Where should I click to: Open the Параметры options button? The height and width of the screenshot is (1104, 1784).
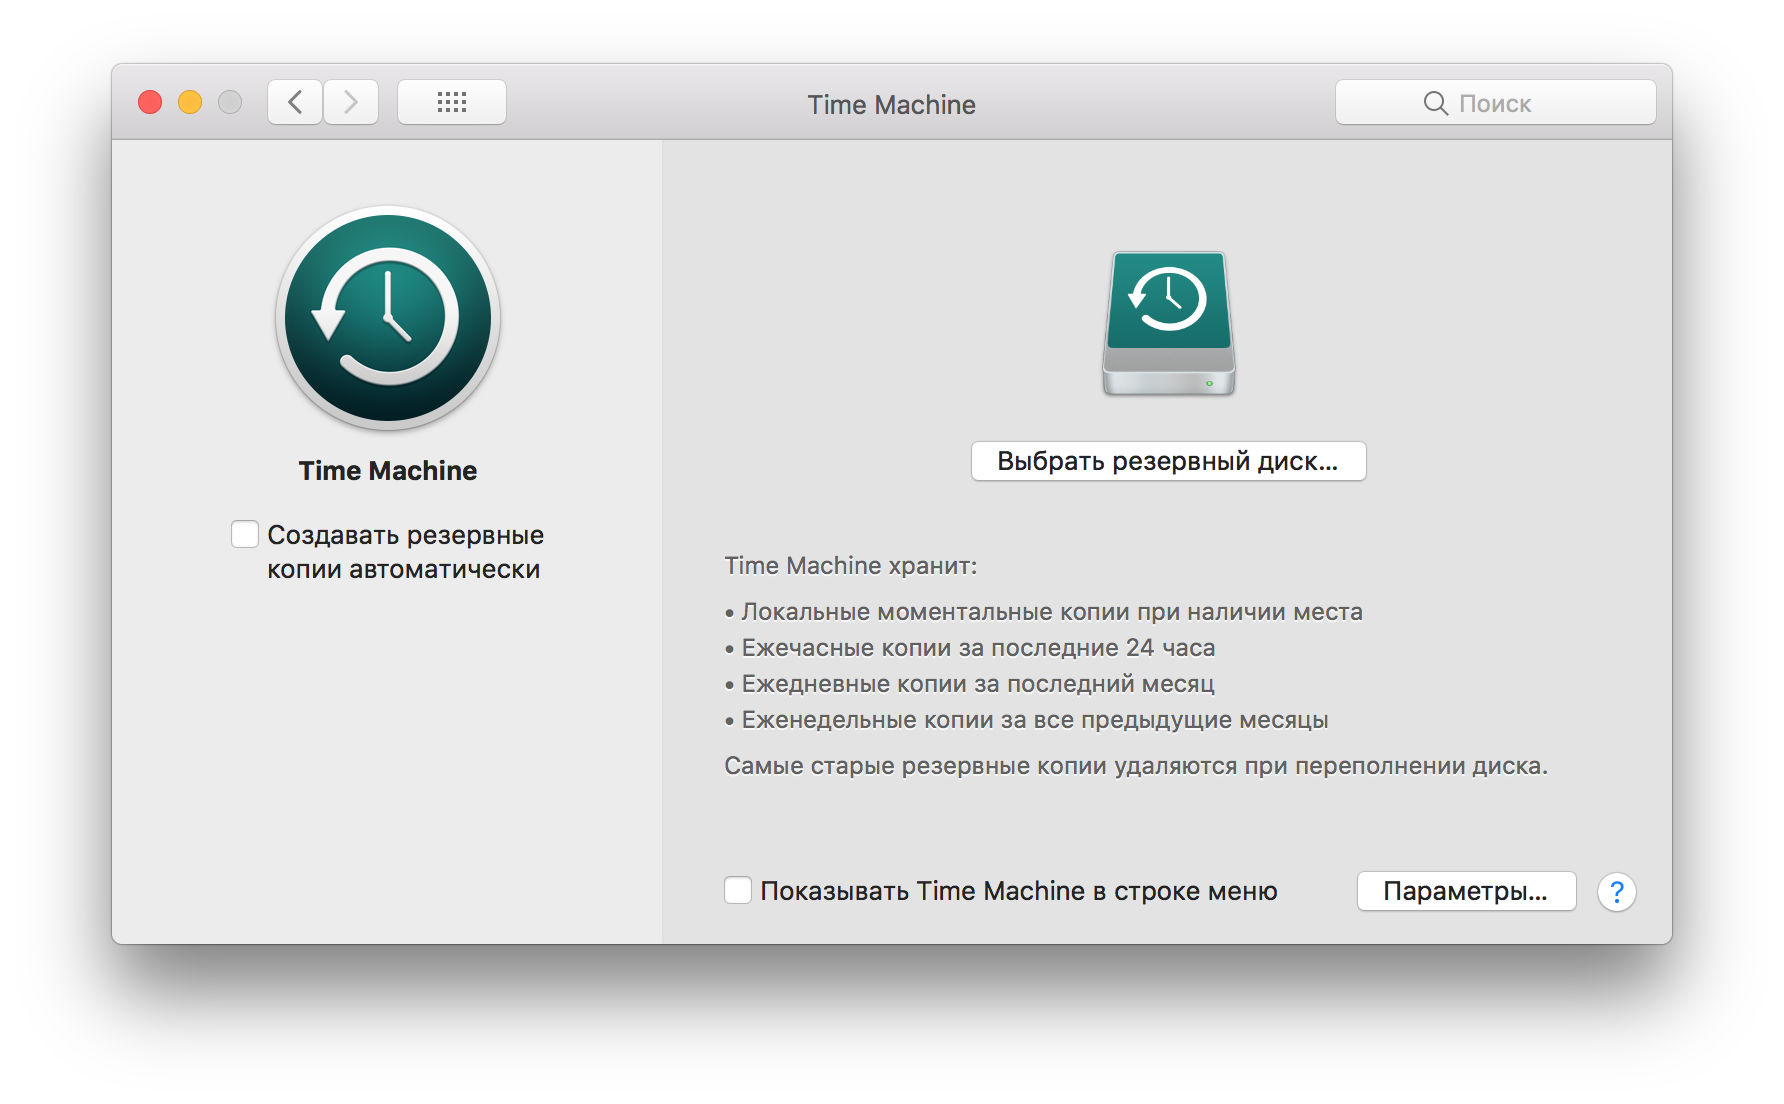tap(1466, 891)
